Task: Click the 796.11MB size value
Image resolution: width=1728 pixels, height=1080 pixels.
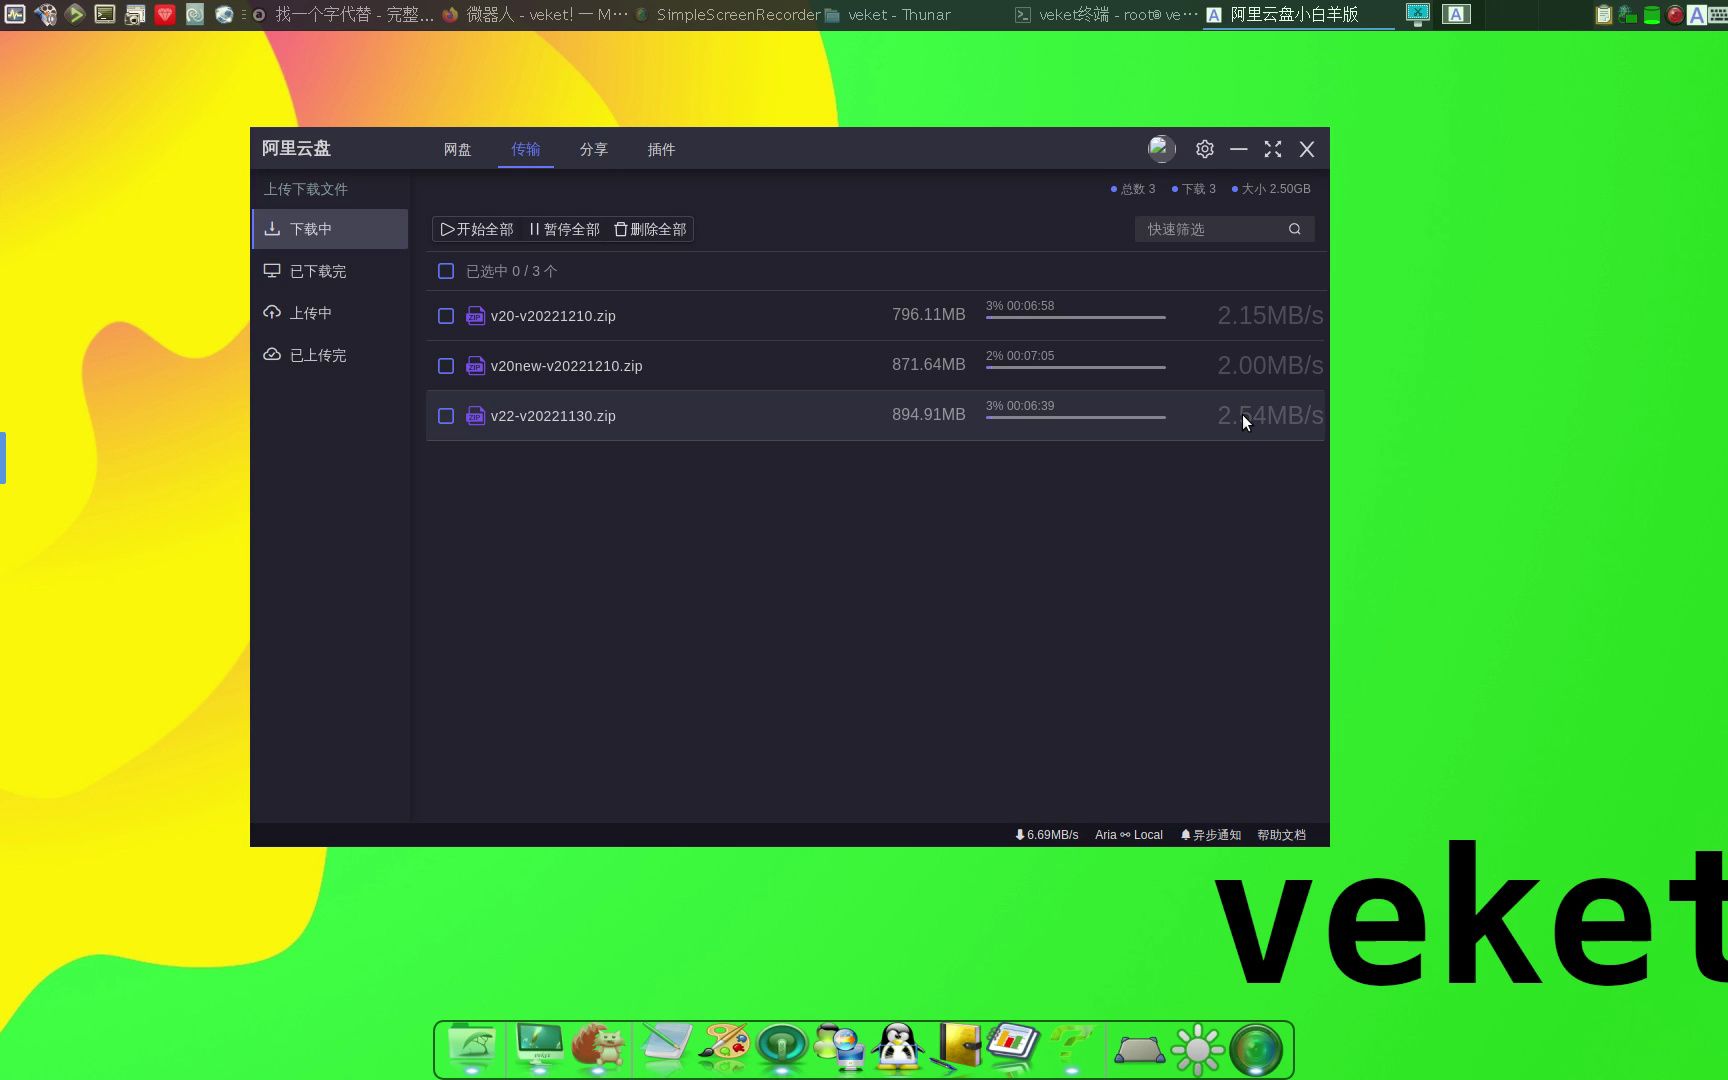Action: 929,315
